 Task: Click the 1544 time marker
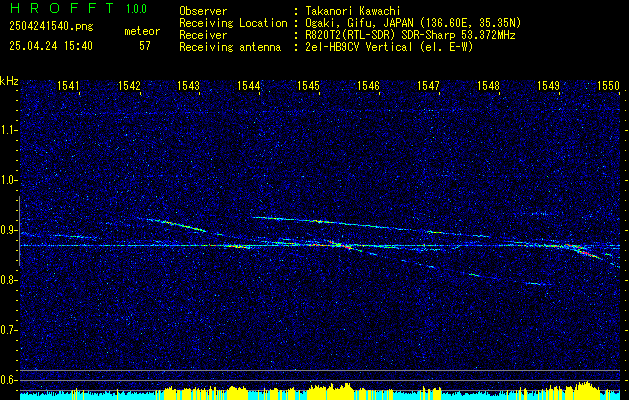coord(249,85)
